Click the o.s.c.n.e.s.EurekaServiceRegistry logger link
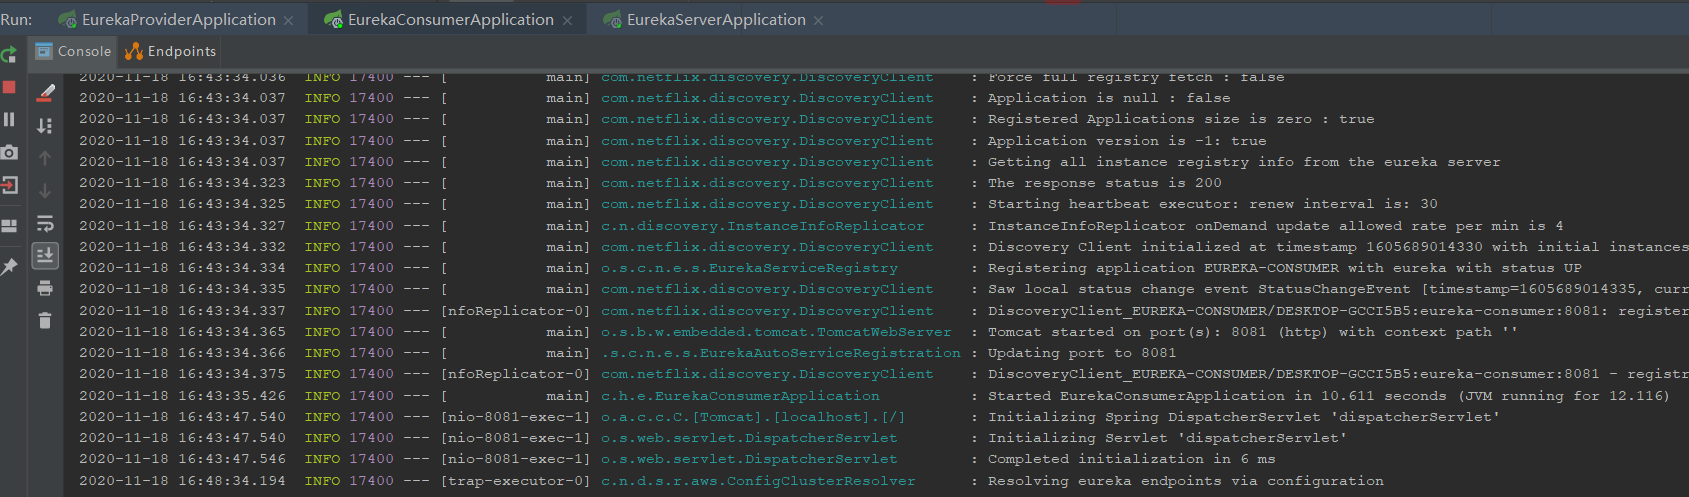 (749, 268)
